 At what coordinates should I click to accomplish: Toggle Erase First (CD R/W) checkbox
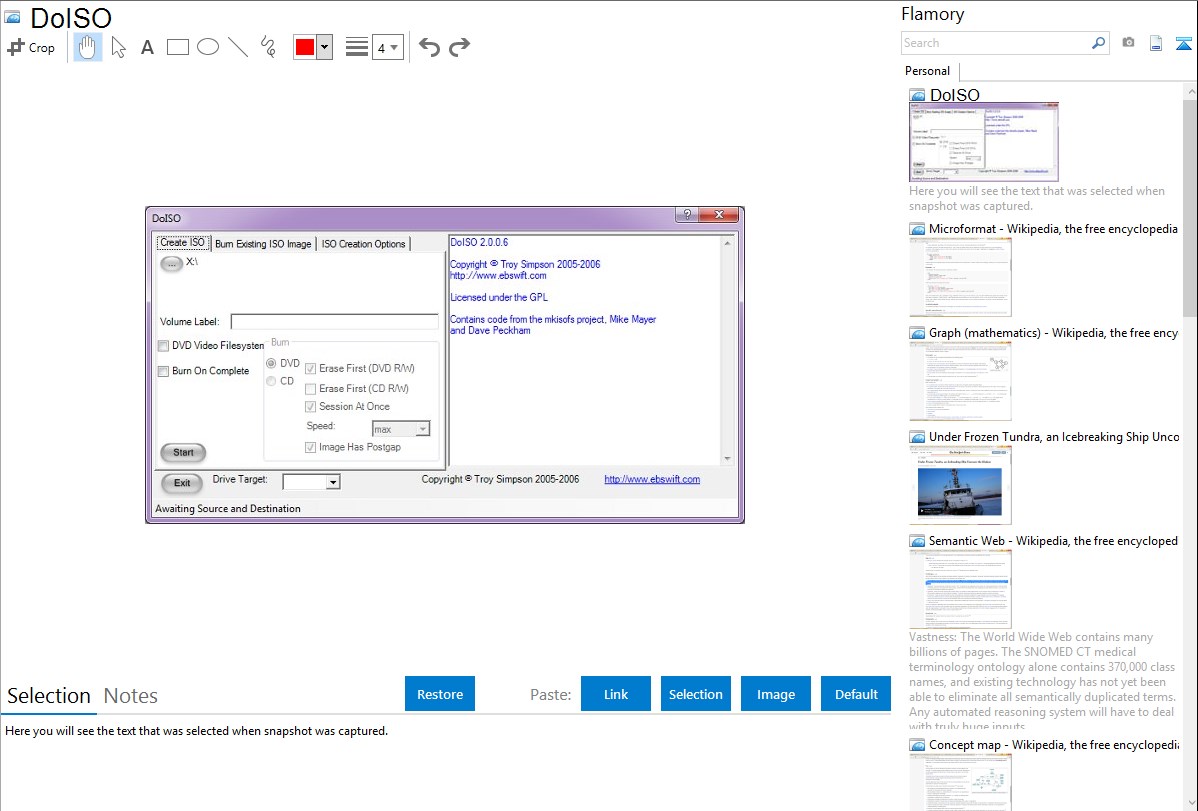pos(310,388)
